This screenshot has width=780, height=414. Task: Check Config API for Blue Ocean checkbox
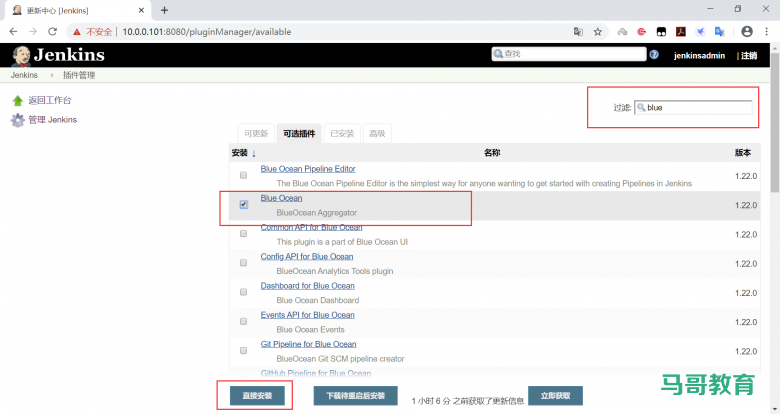[x=243, y=263]
